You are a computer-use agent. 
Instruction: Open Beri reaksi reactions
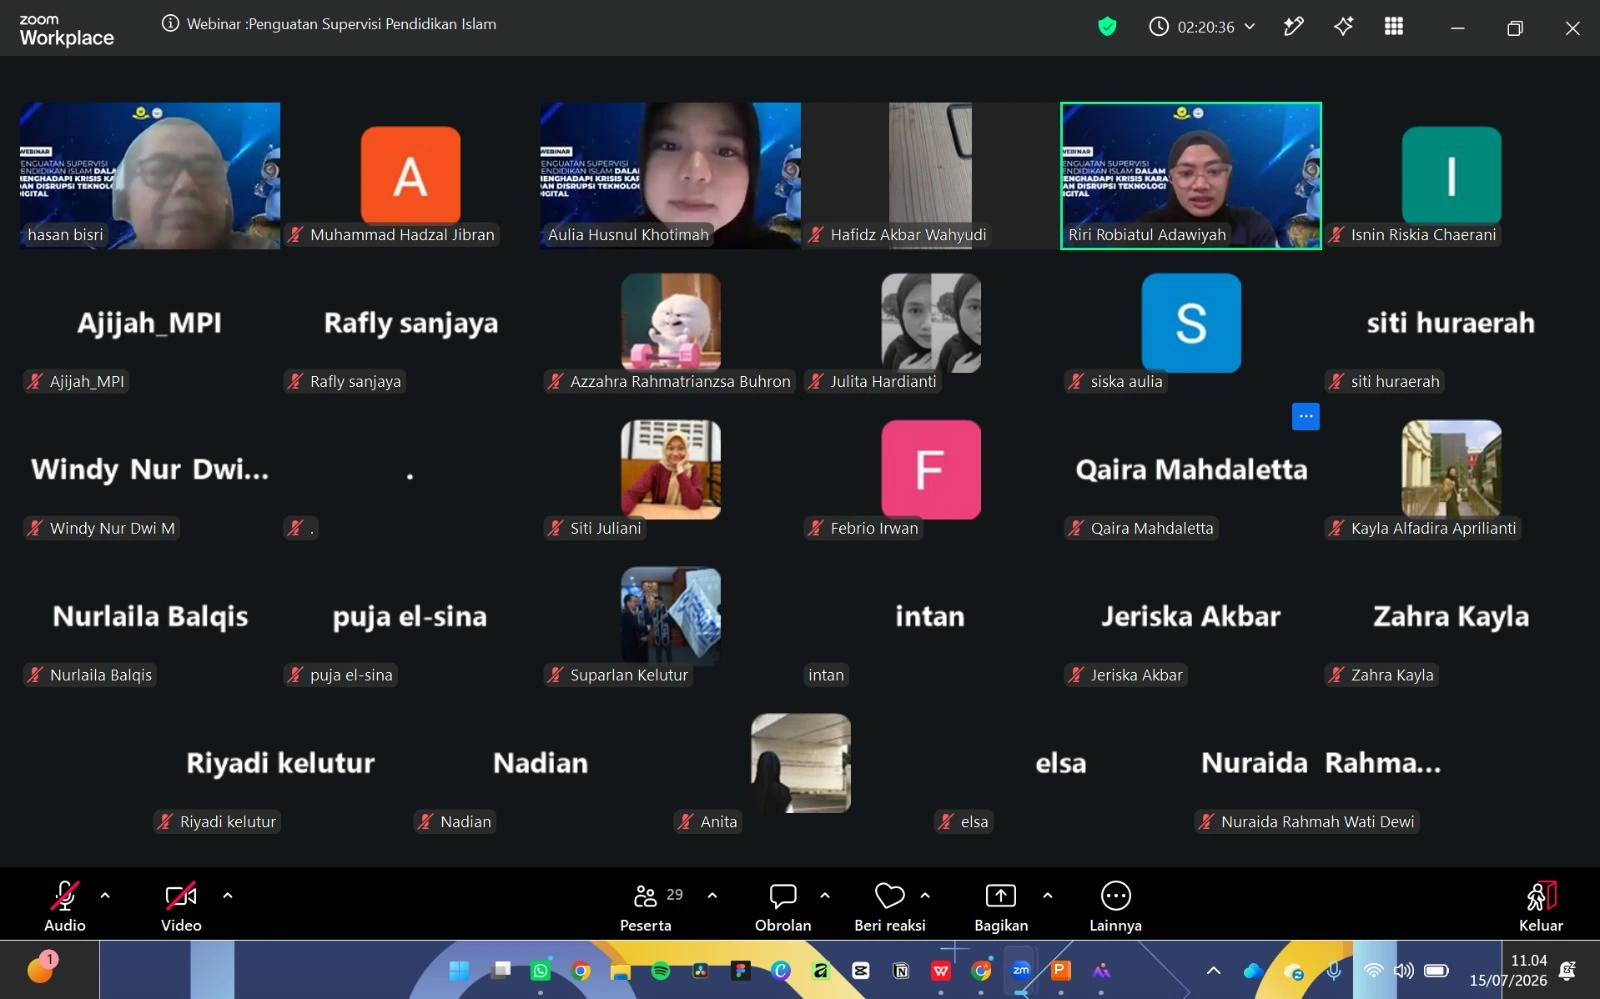[890, 906]
